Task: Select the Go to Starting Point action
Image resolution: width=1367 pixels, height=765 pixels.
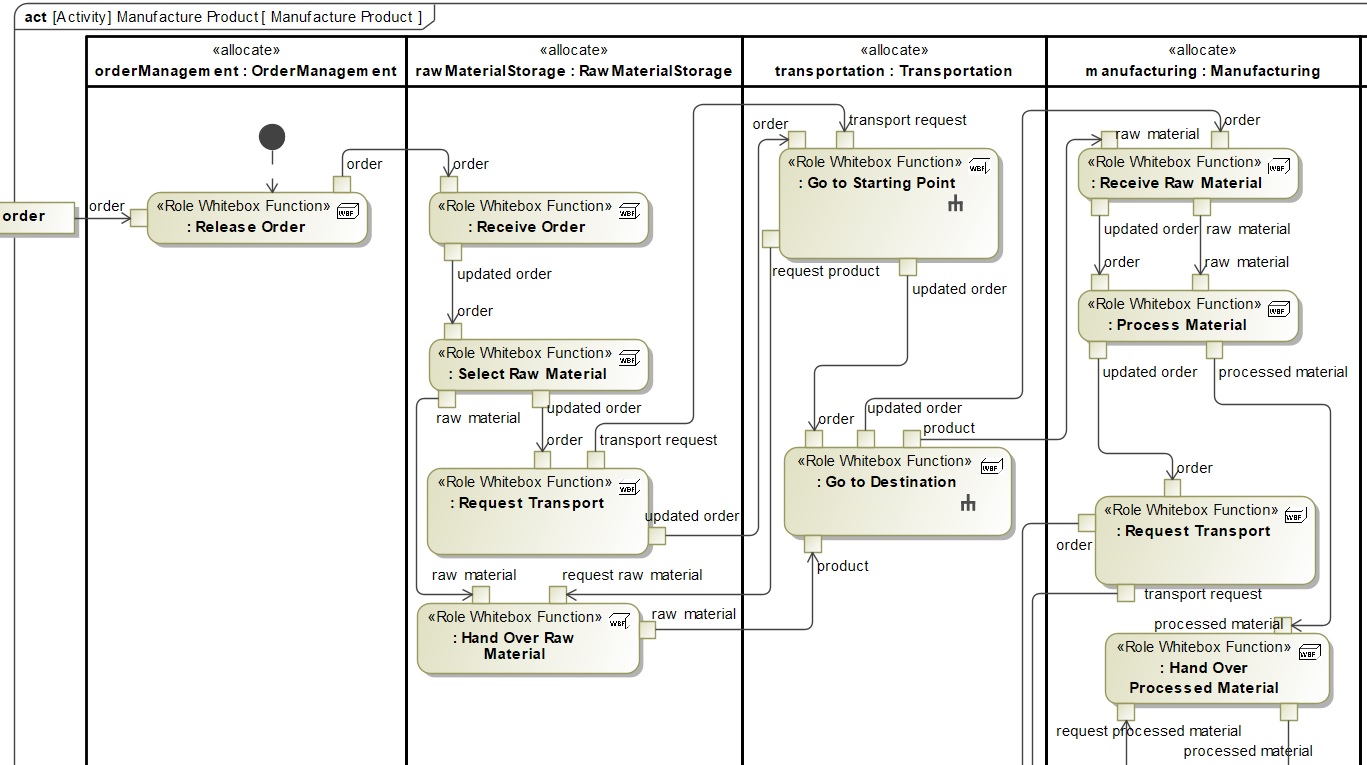Action: click(x=889, y=203)
